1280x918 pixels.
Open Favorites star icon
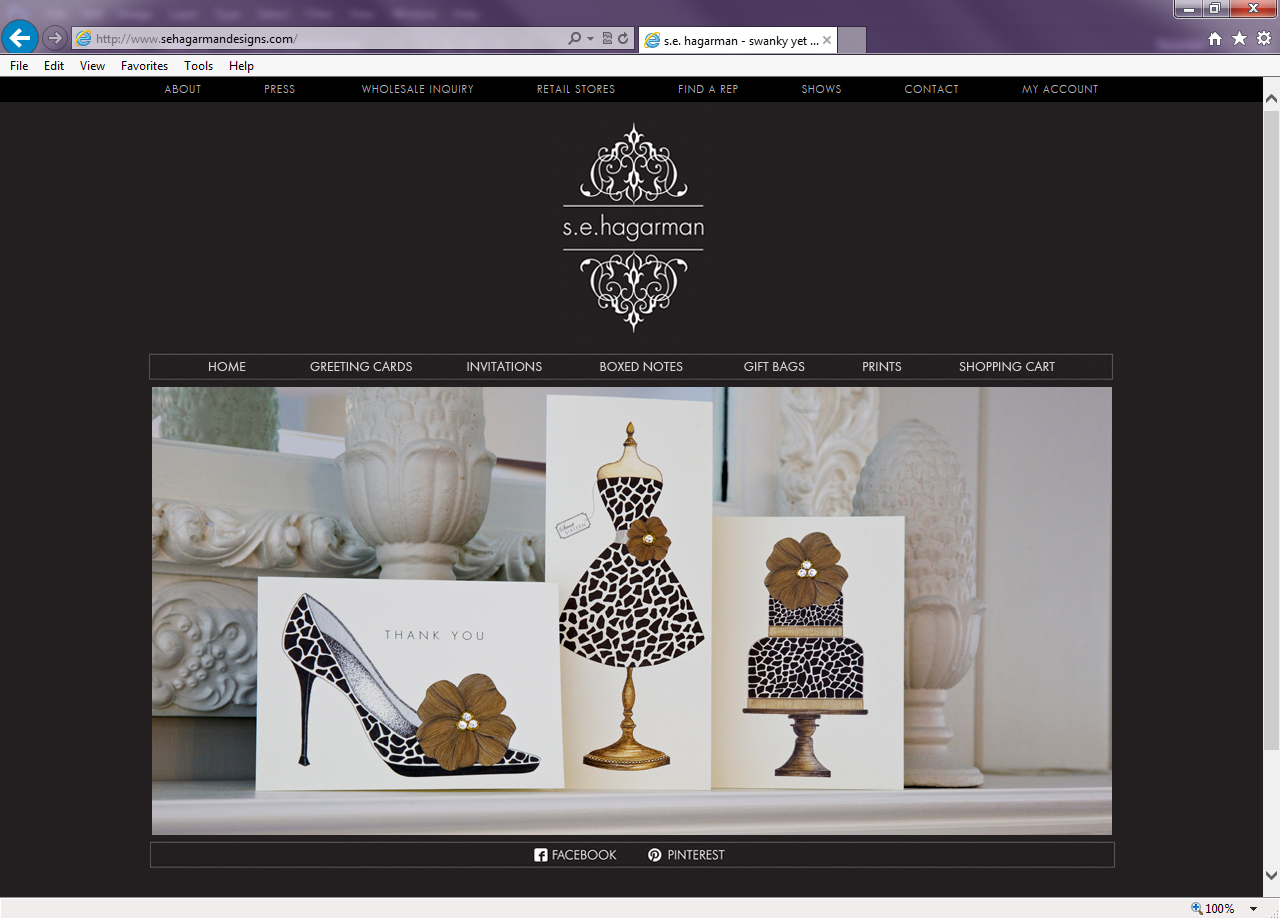pyautogui.click(x=1240, y=39)
